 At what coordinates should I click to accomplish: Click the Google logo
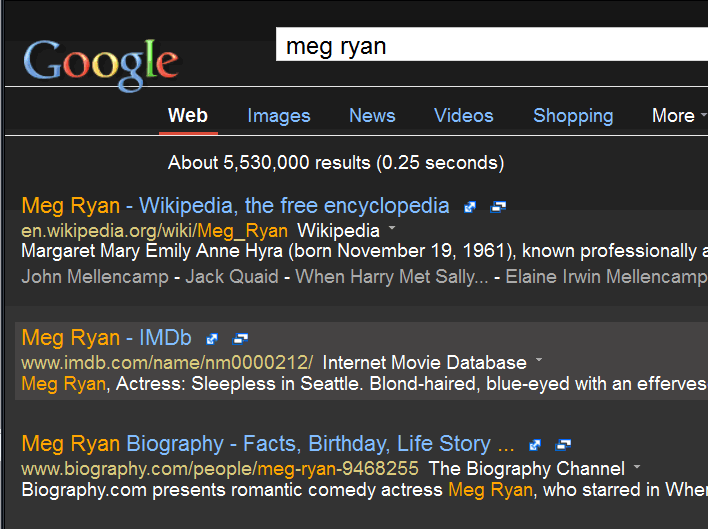pyautogui.click(x=101, y=62)
